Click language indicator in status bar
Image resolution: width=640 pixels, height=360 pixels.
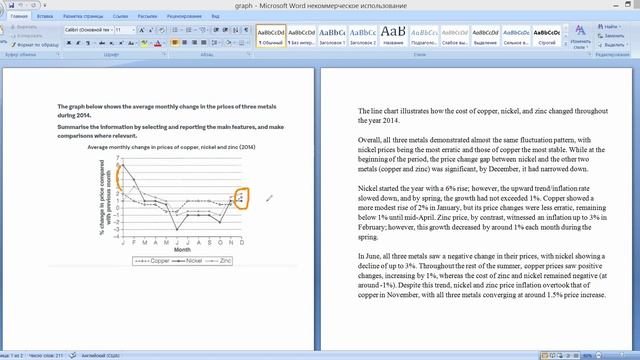pyautogui.click(x=100, y=356)
